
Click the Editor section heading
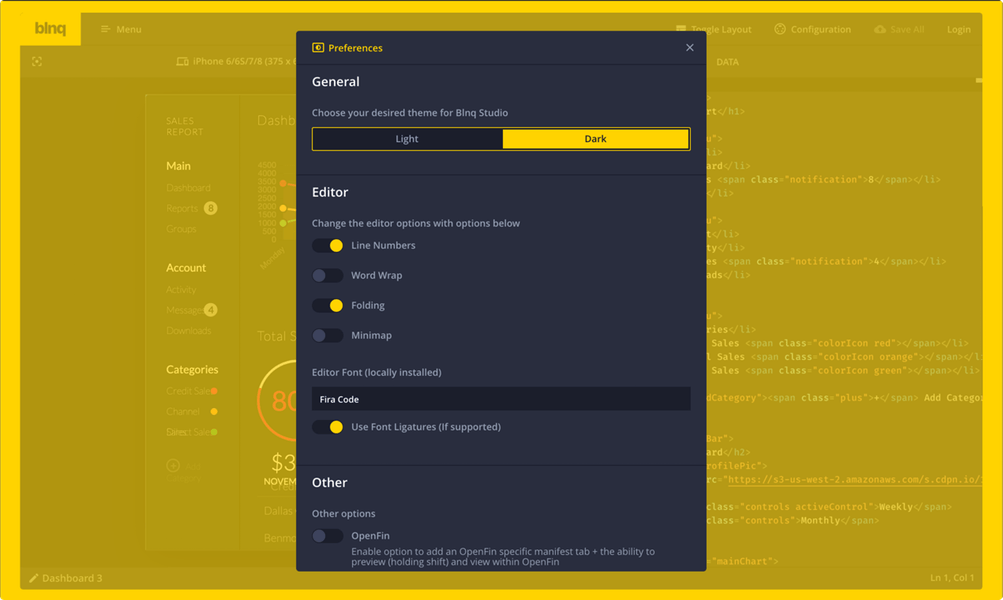coord(330,193)
